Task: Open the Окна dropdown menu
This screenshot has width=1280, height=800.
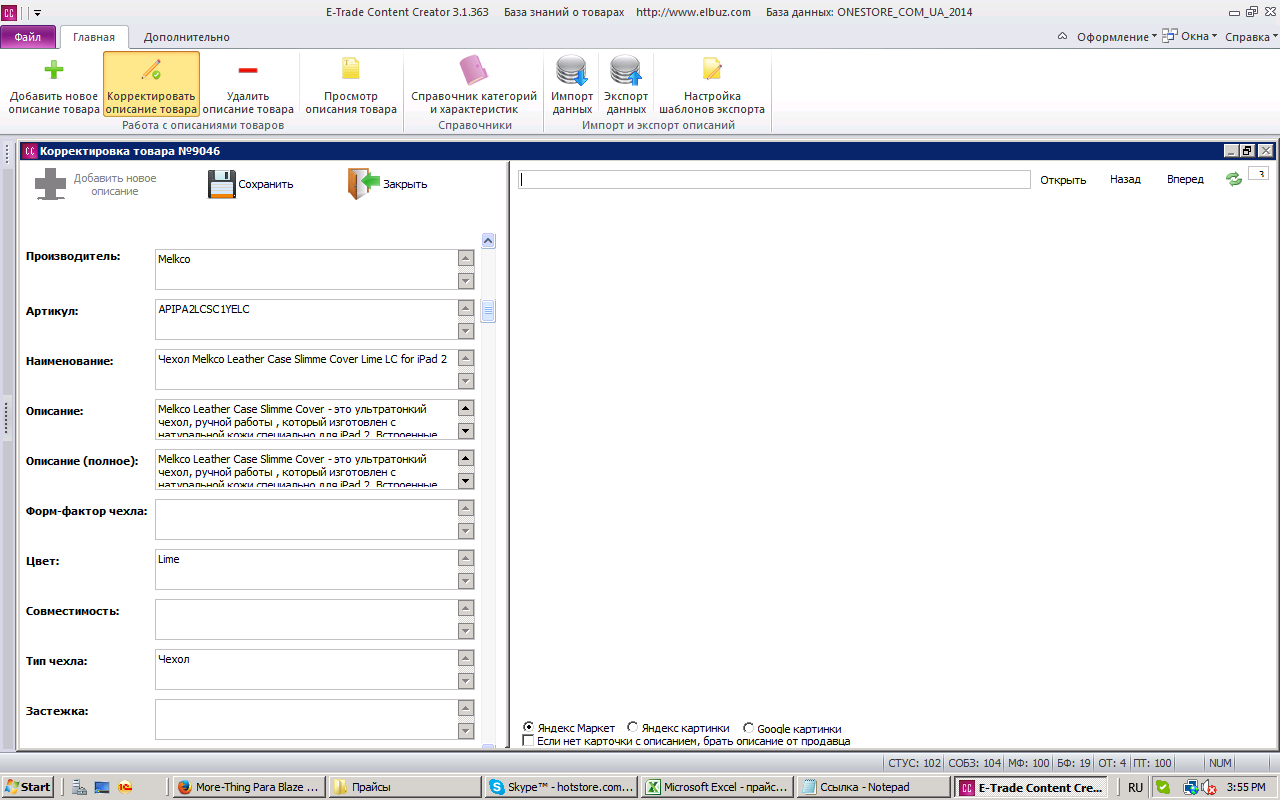Action: tap(1190, 36)
